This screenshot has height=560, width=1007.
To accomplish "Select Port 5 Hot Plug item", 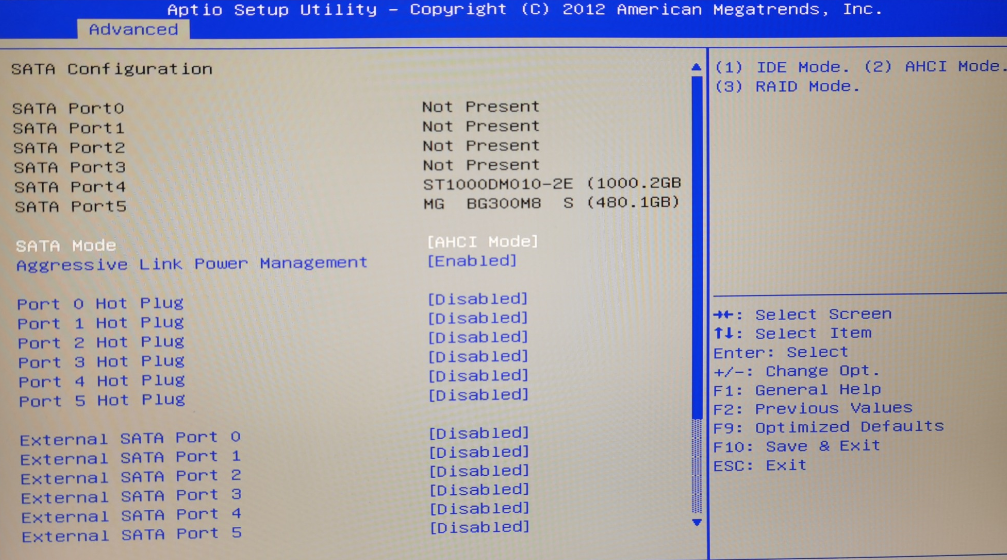I will (x=102, y=400).
